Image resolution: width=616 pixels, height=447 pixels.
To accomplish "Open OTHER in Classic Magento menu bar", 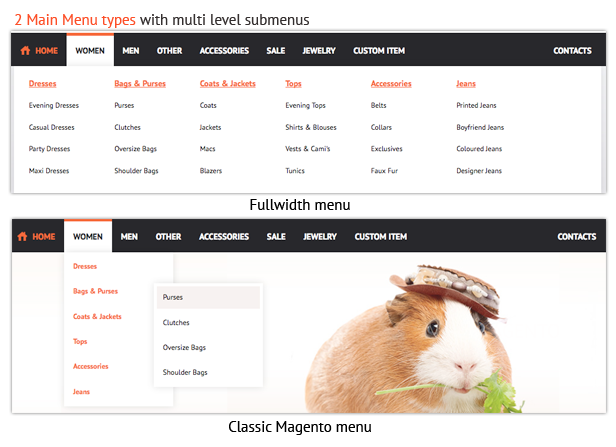I will (169, 236).
